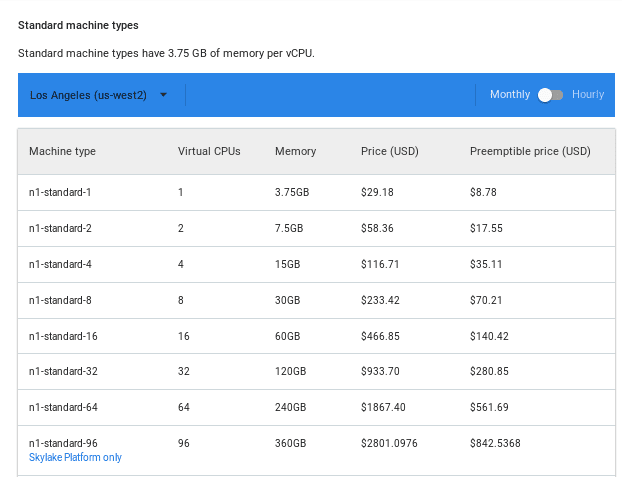Select the n1-standard-8 machine type

tap(61, 300)
